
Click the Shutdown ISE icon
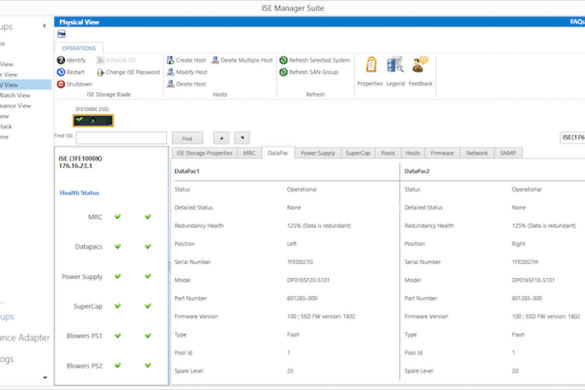coord(61,84)
